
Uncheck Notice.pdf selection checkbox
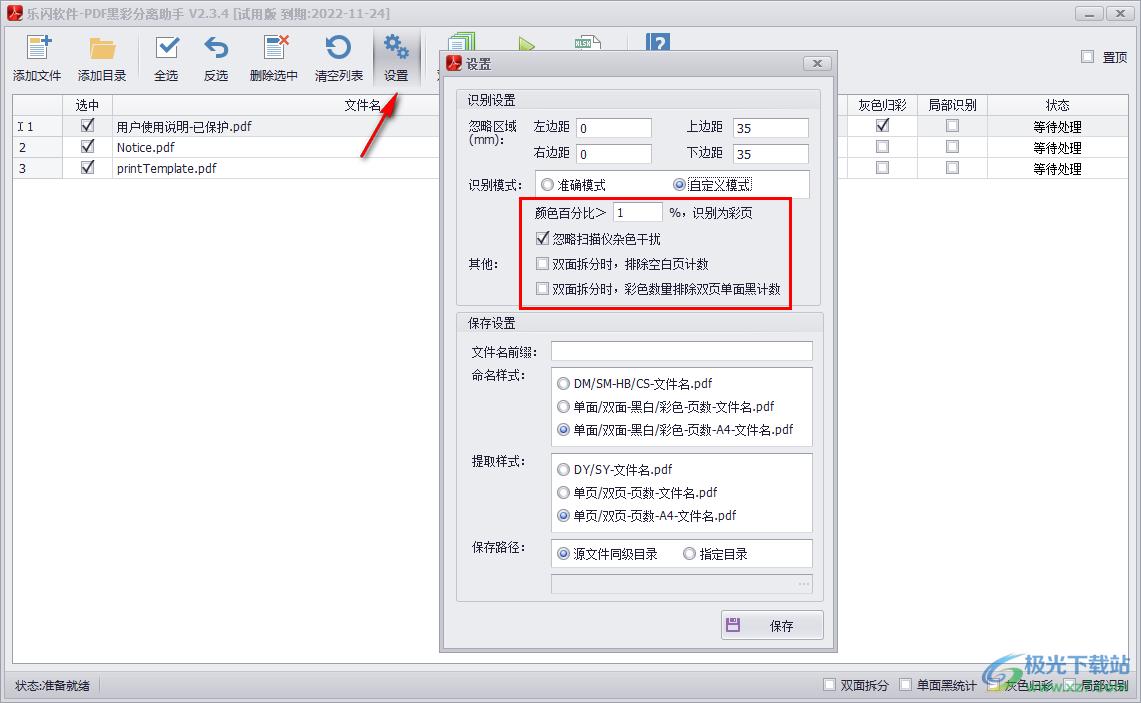pyautogui.click(x=88, y=147)
